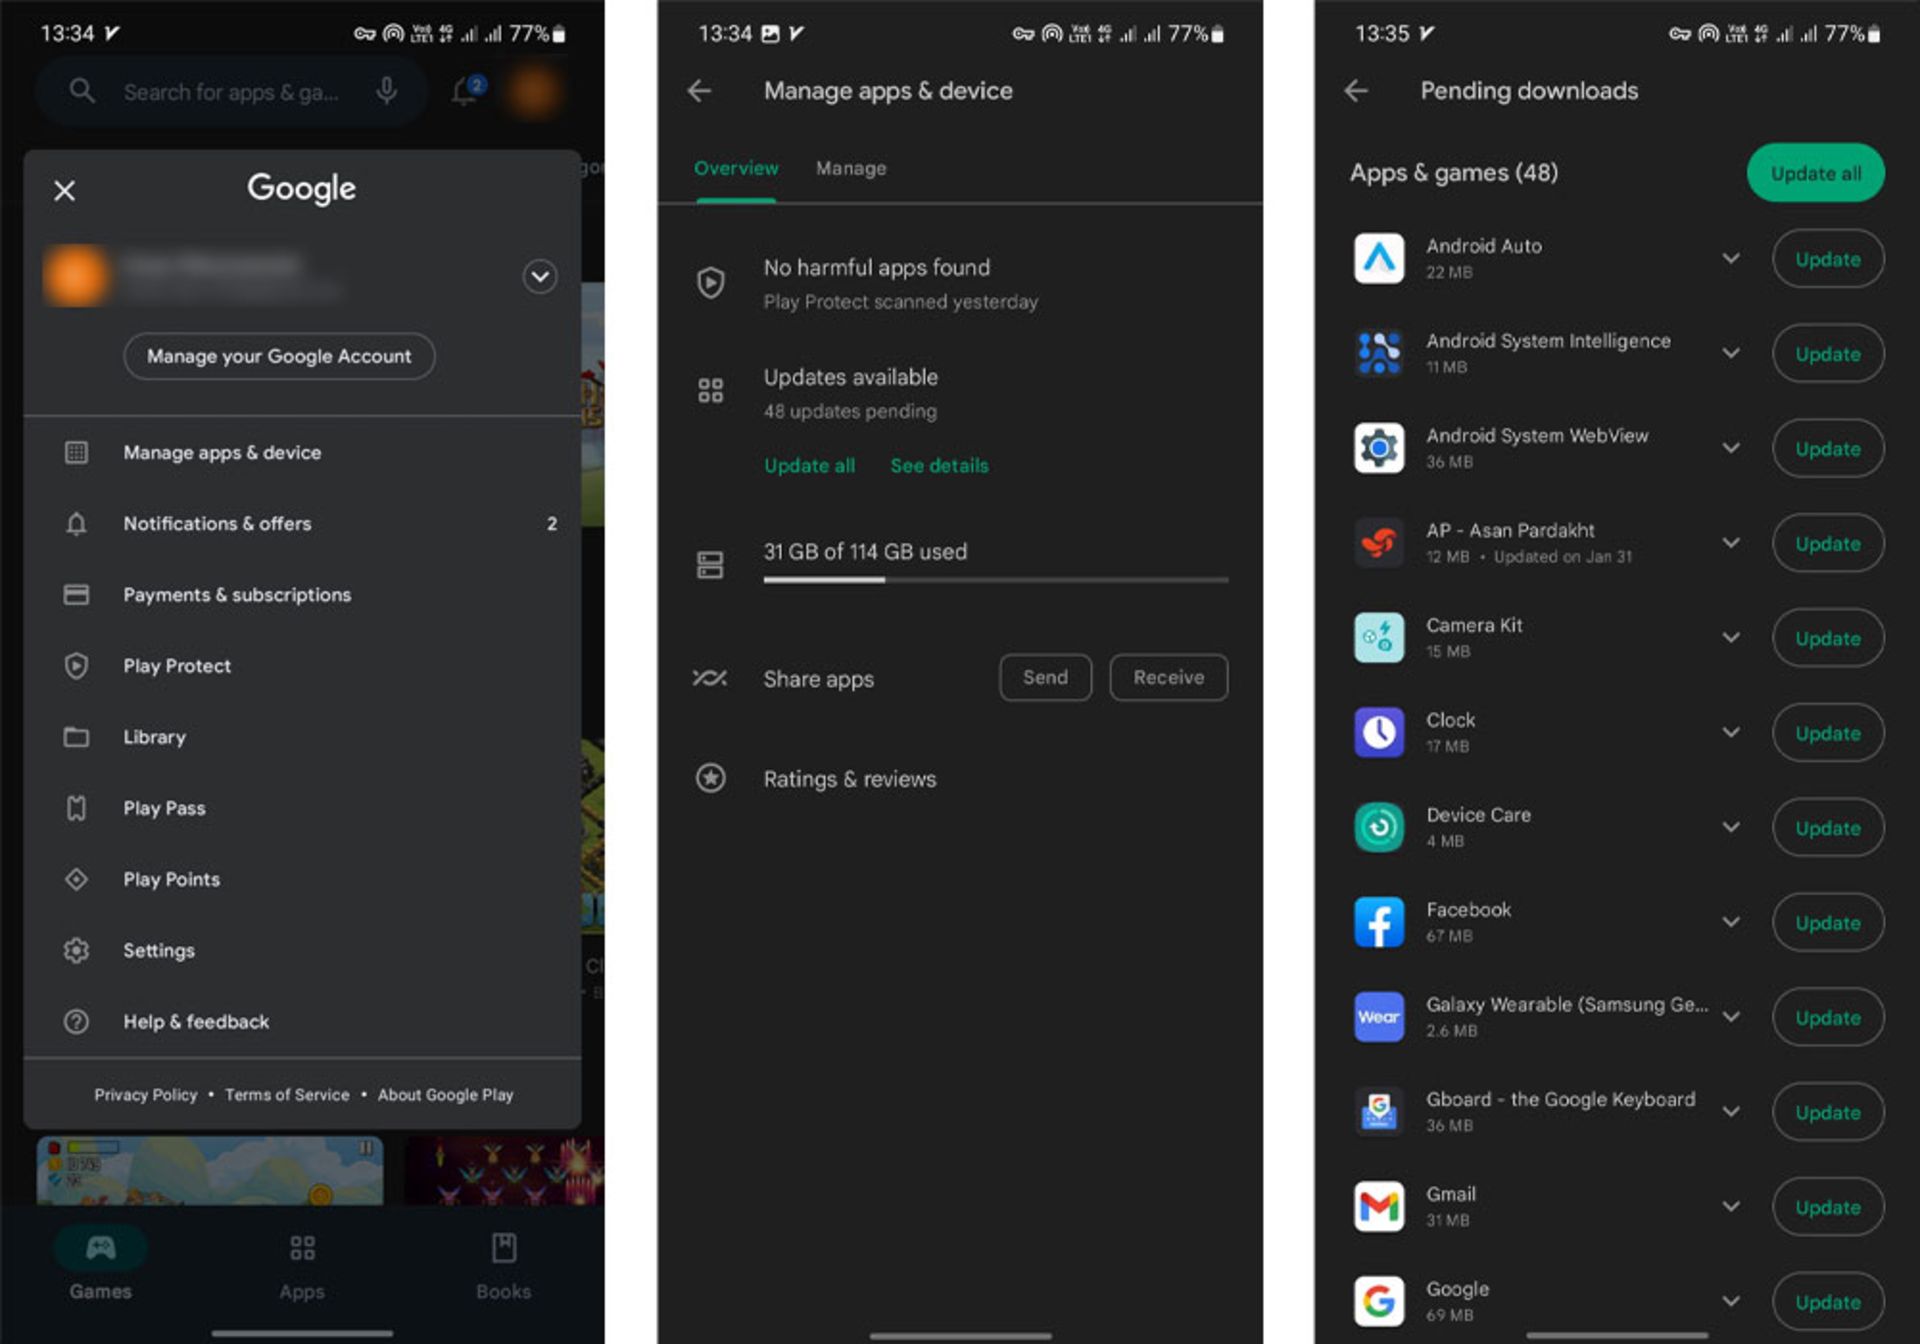Expand details for AP - Asan Pardakht
The height and width of the screenshot is (1344, 1920).
coord(1731,543)
